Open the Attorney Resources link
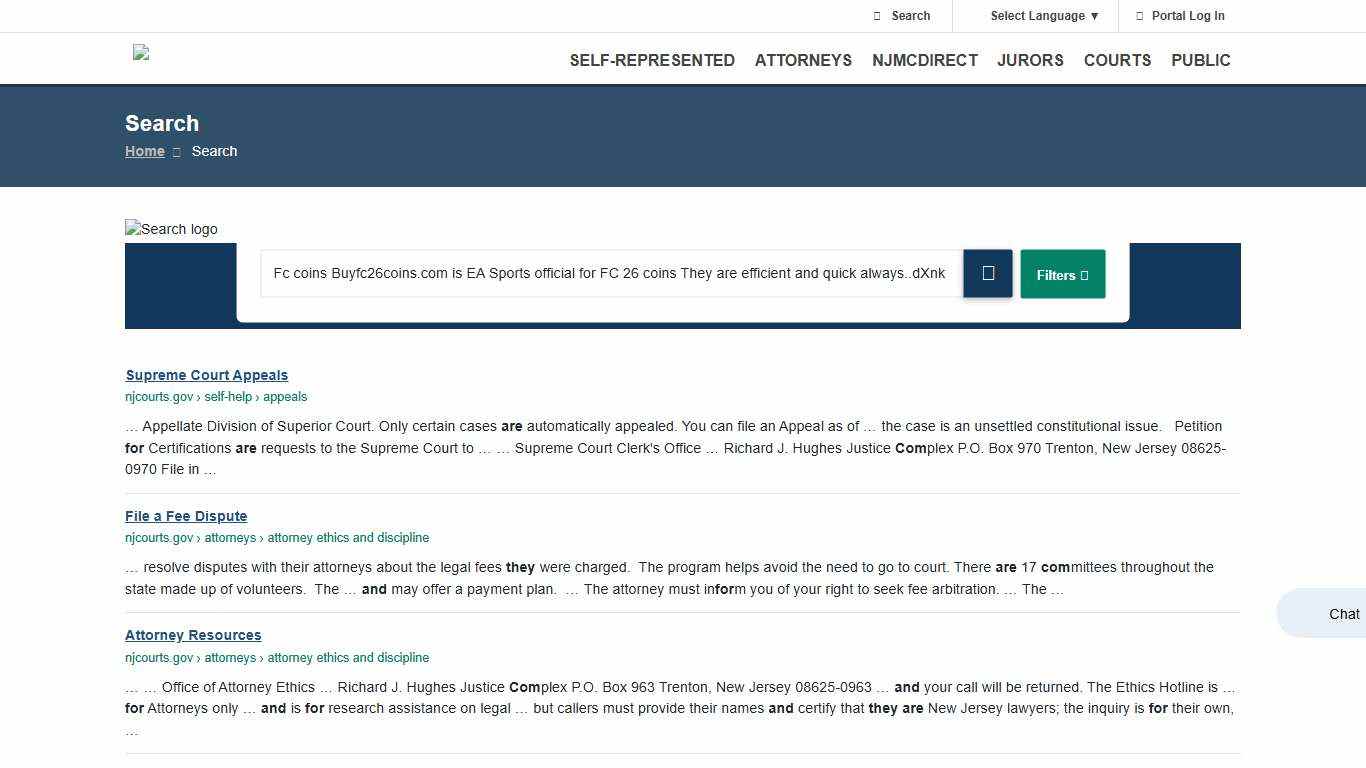 click(193, 635)
